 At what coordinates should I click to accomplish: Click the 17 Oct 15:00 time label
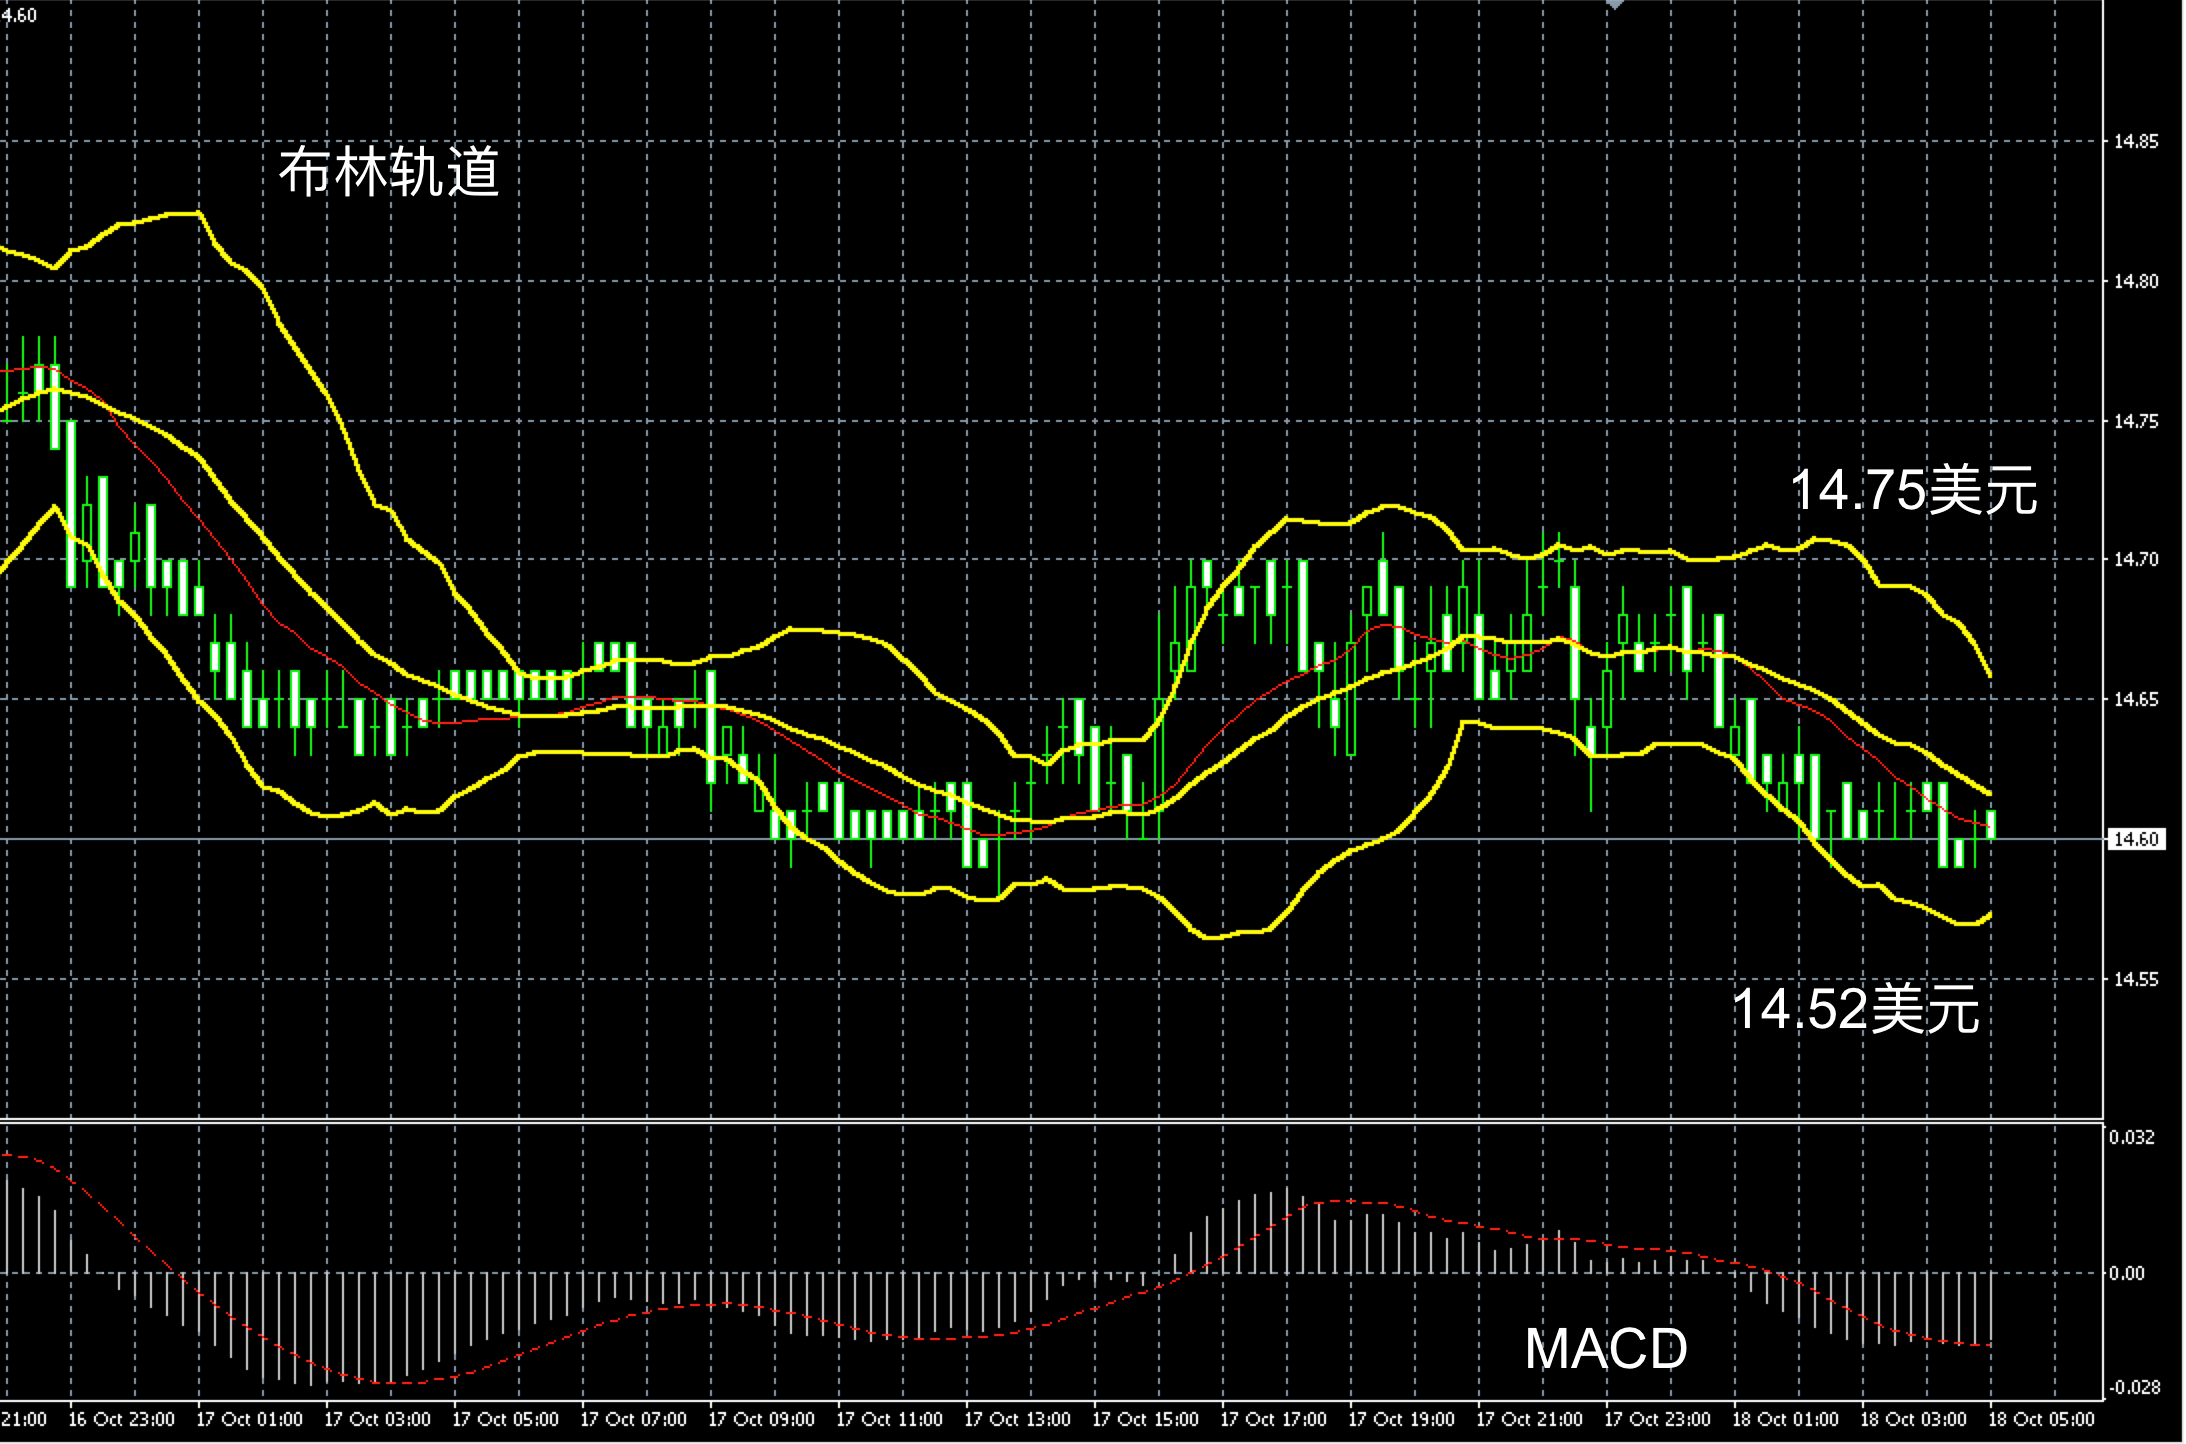point(1145,1420)
